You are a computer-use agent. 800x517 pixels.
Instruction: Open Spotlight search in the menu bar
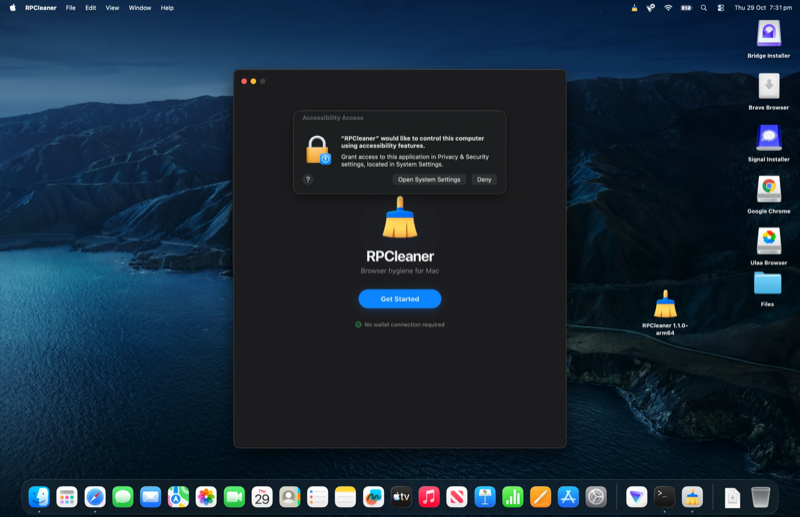pyautogui.click(x=704, y=8)
